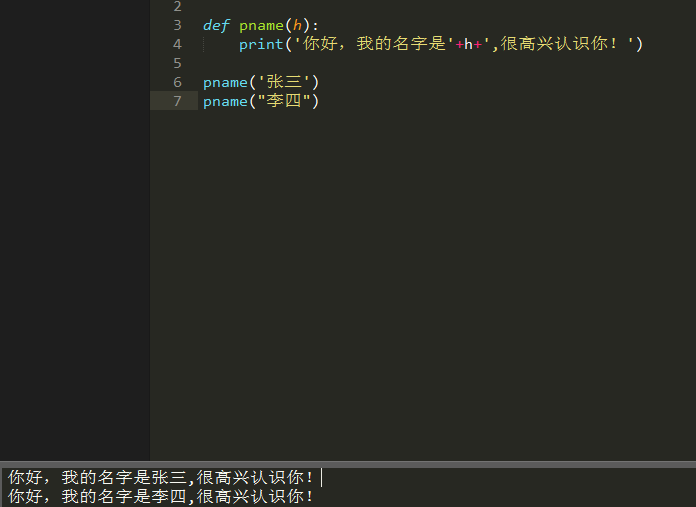696x507 pixels.
Task: Click line number 4 in the gutter
Action: pos(178,44)
